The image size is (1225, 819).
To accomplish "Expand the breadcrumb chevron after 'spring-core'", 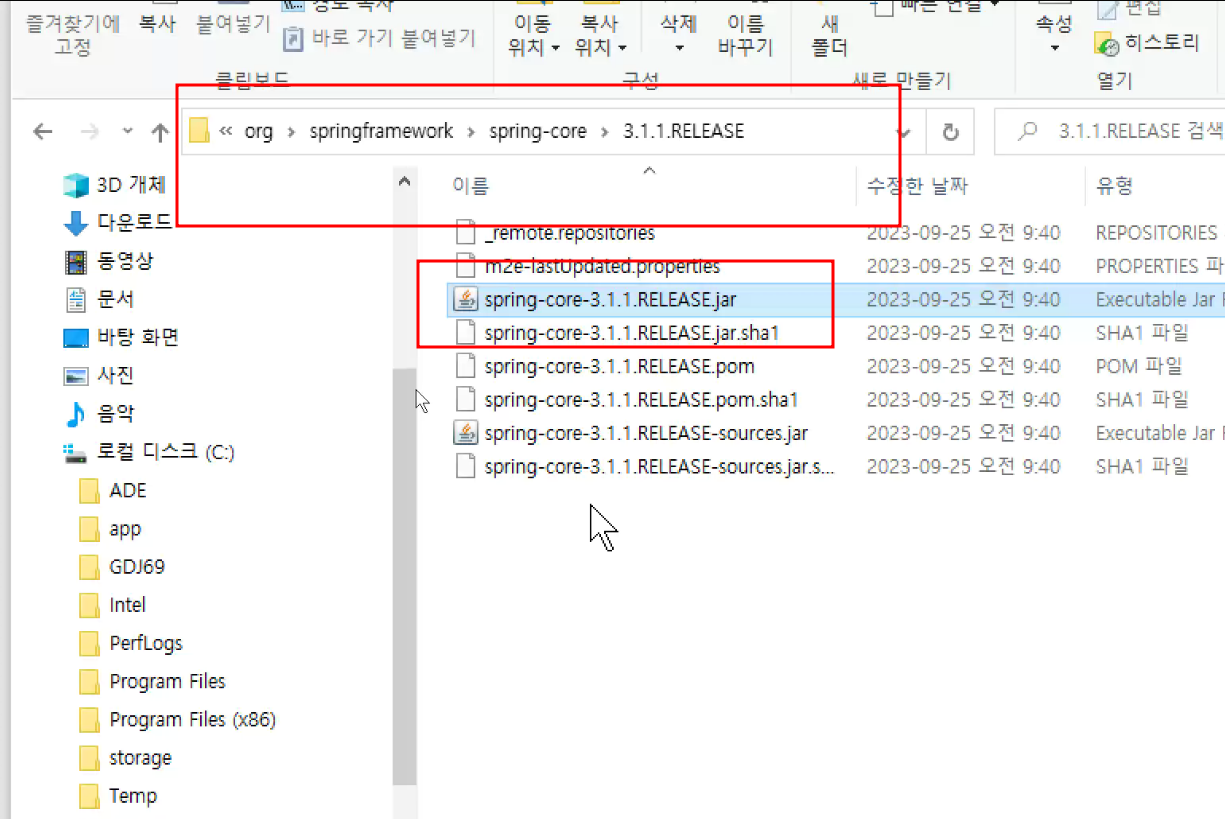I will (x=605, y=132).
